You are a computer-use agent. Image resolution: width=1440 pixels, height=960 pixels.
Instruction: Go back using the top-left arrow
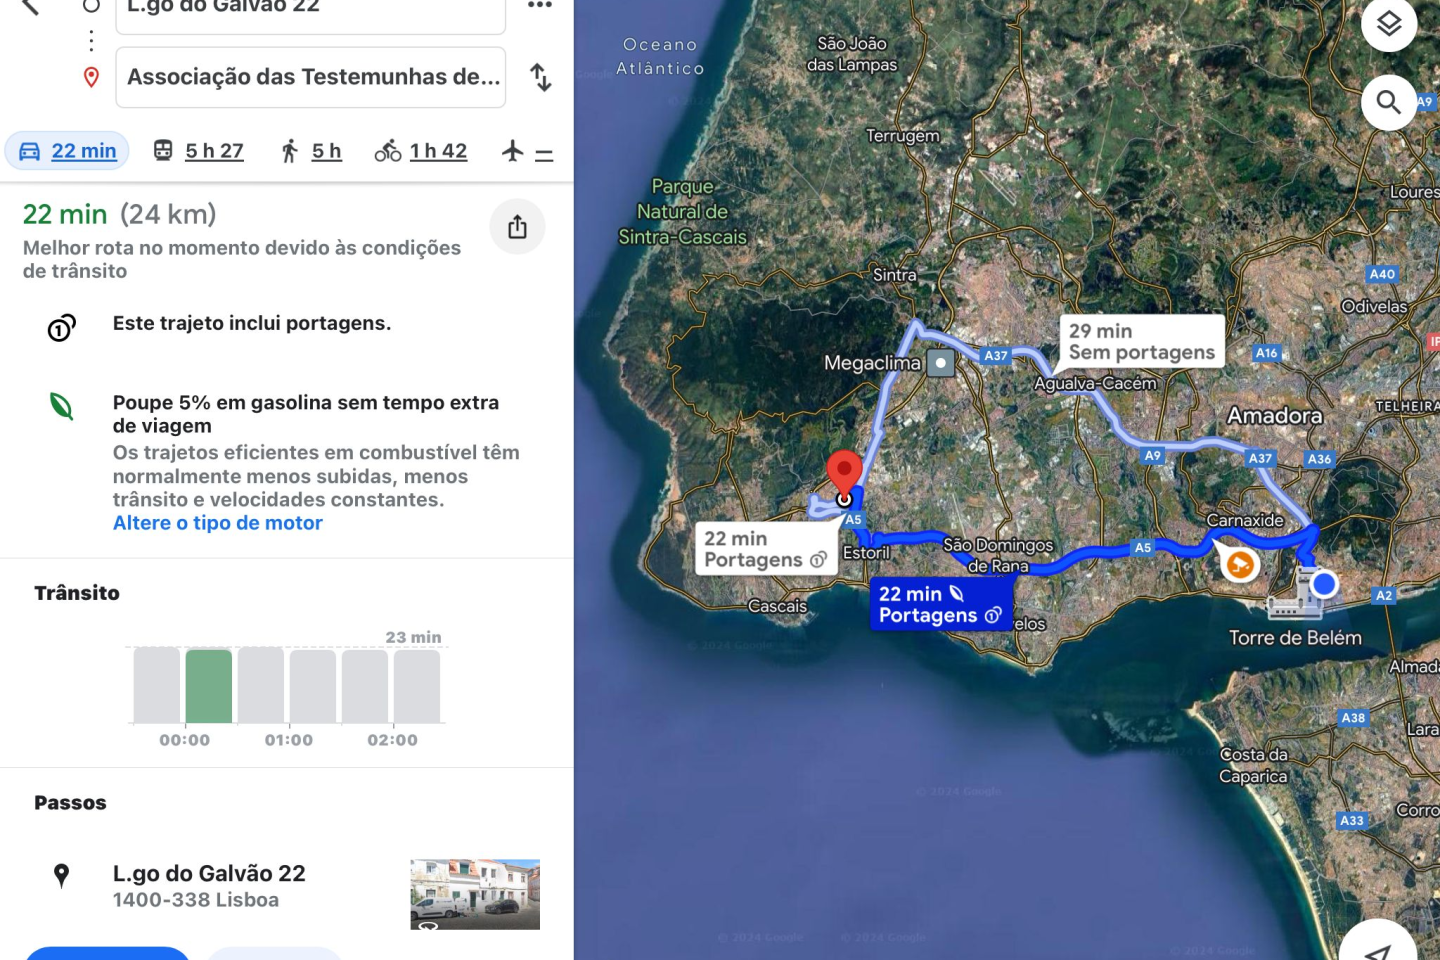[31, 6]
